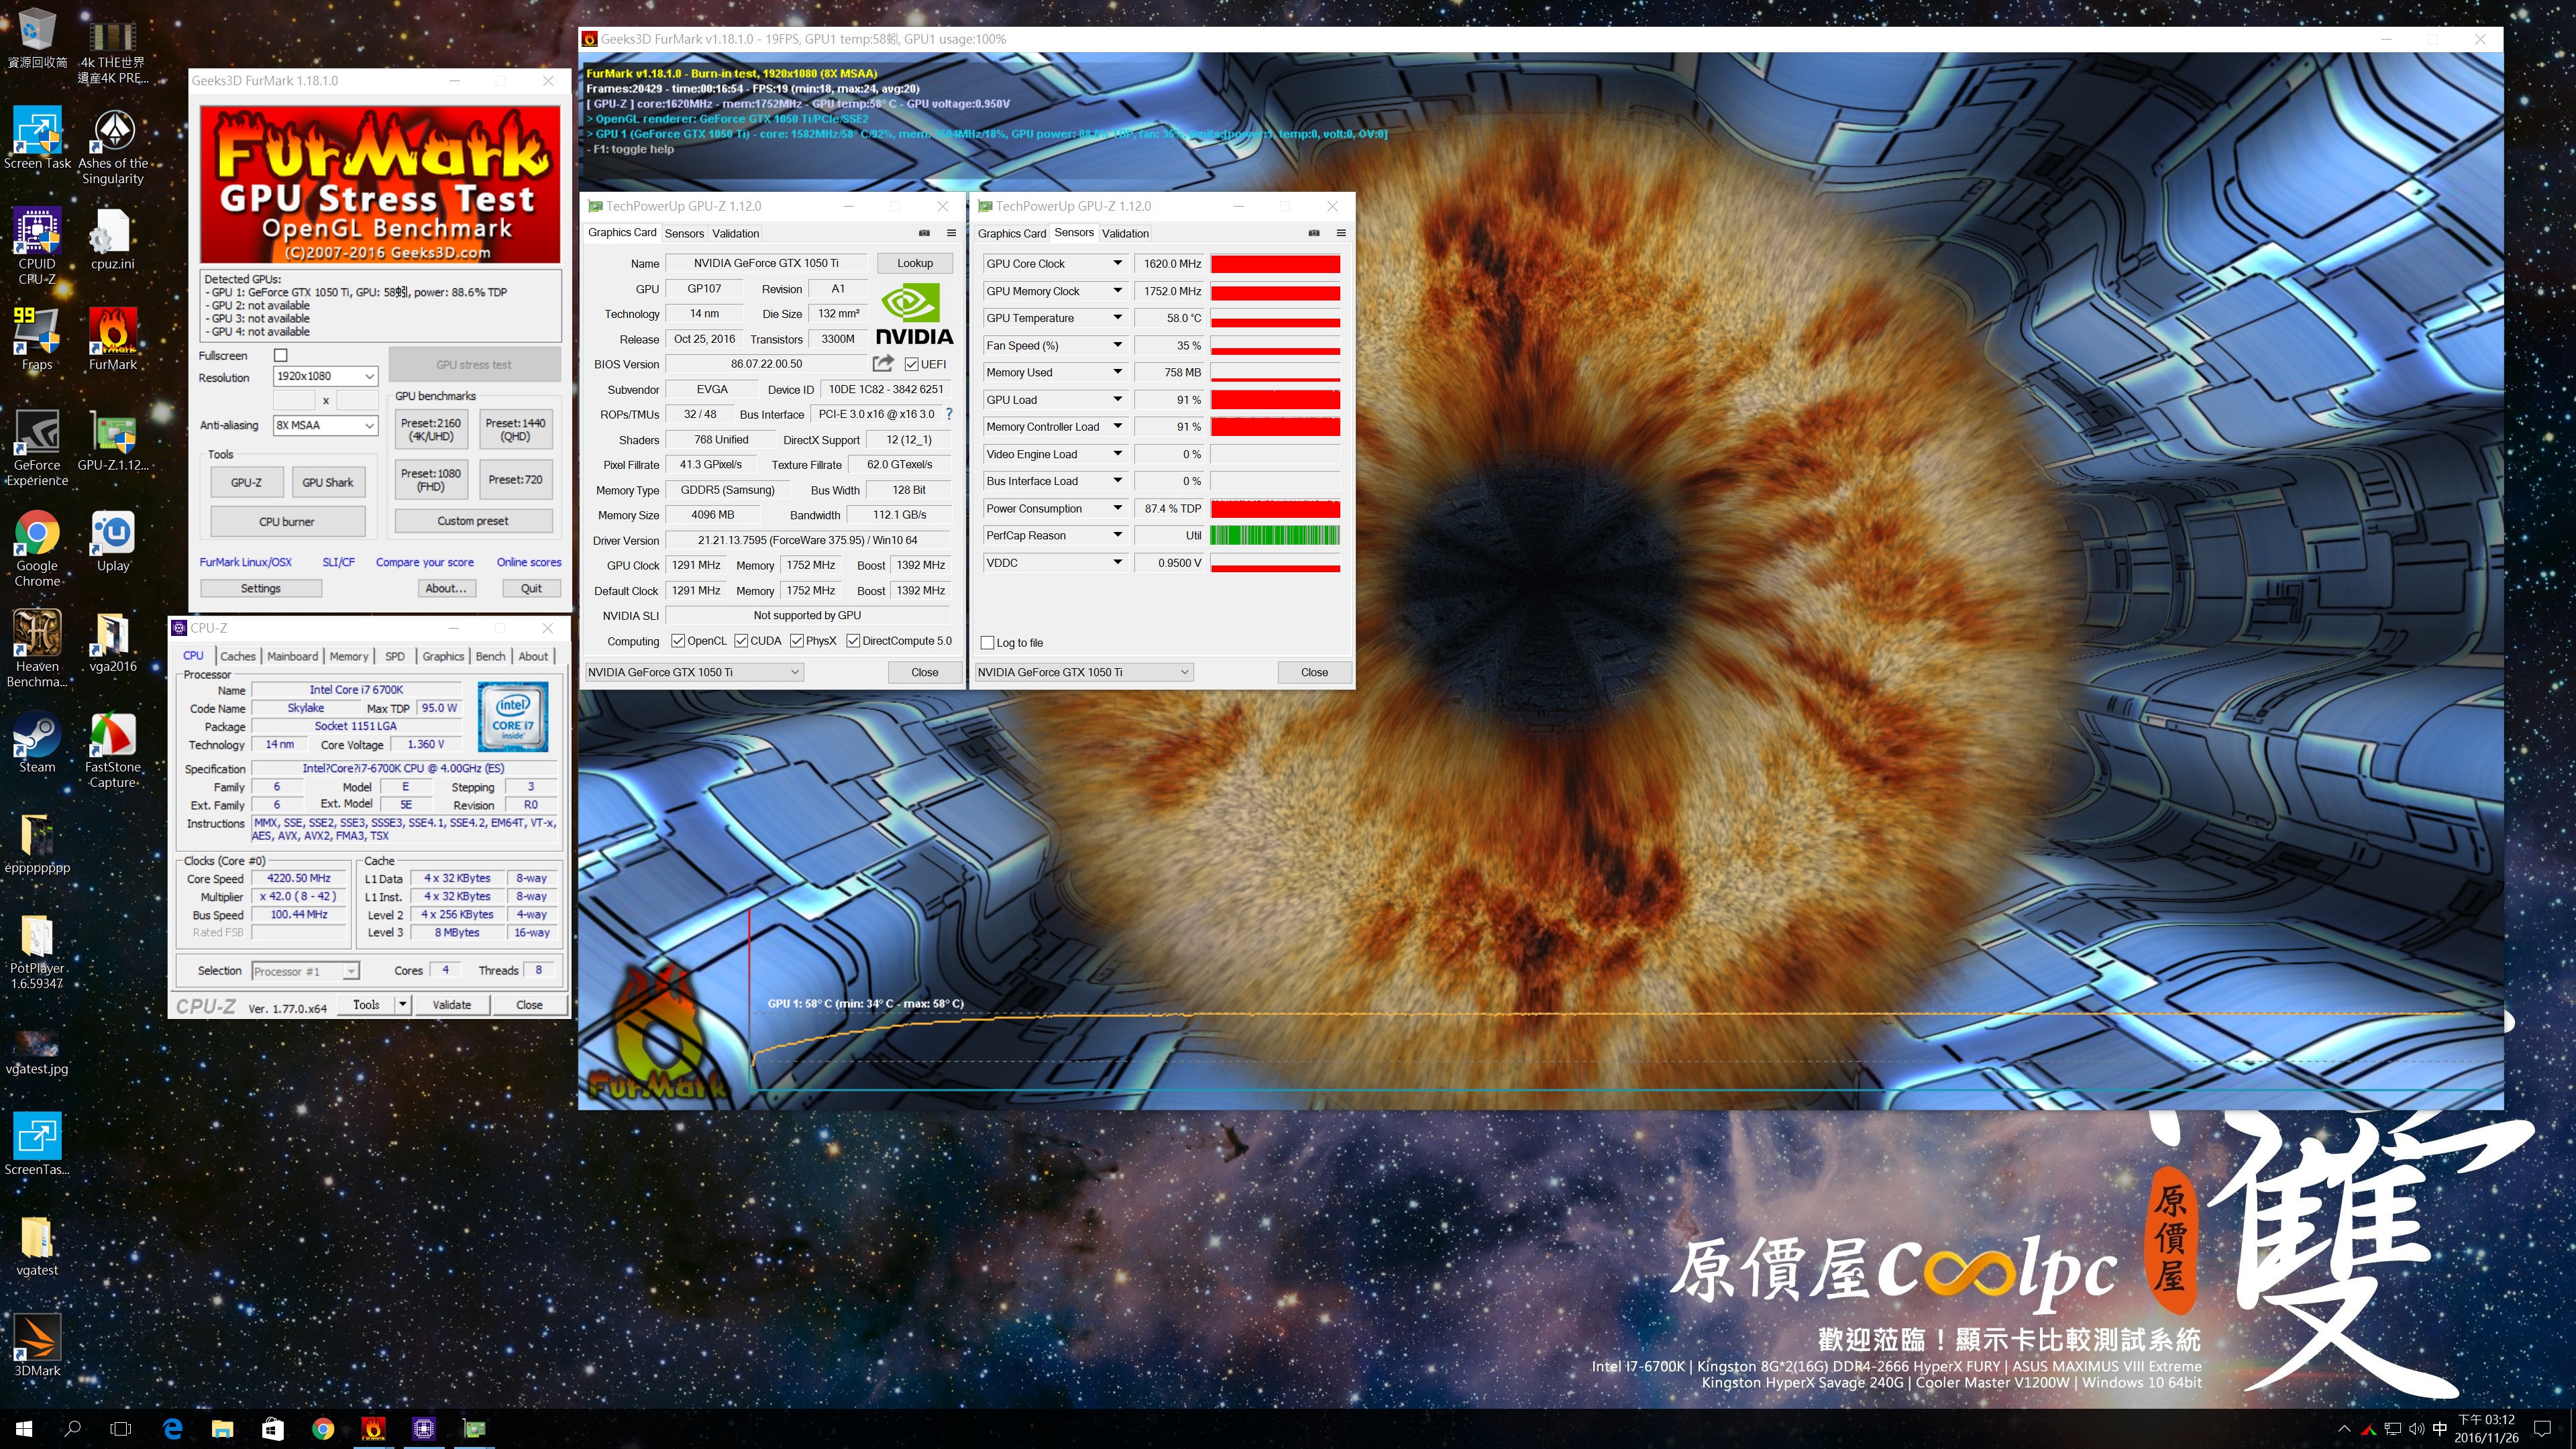Click the GPU Load red sensor graph bar
This screenshot has height=1449, width=2576.
[1275, 400]
